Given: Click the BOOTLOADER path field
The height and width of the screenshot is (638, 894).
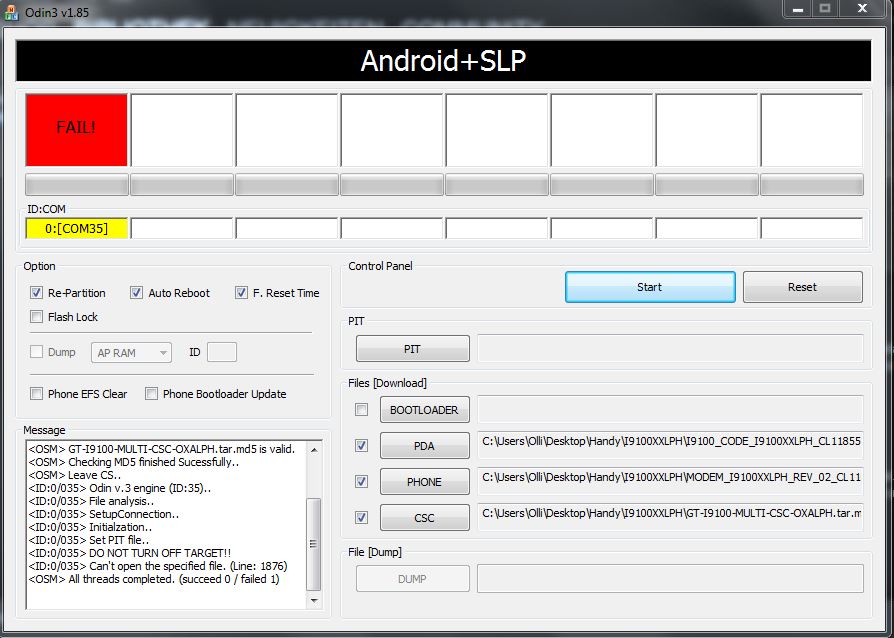Looking at the screenshot, I should [x=670, y=409].
